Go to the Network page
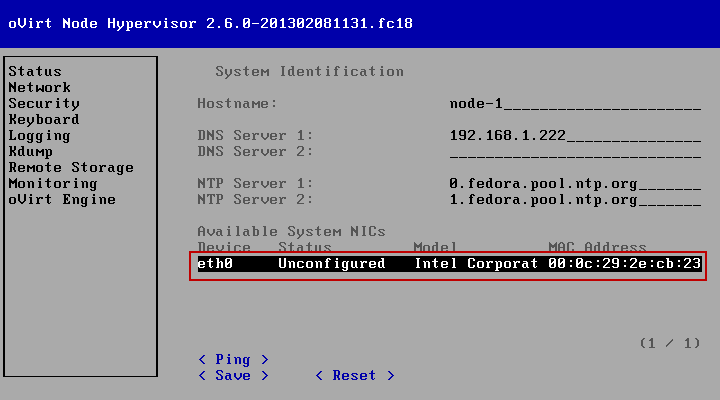 (39, 88)
